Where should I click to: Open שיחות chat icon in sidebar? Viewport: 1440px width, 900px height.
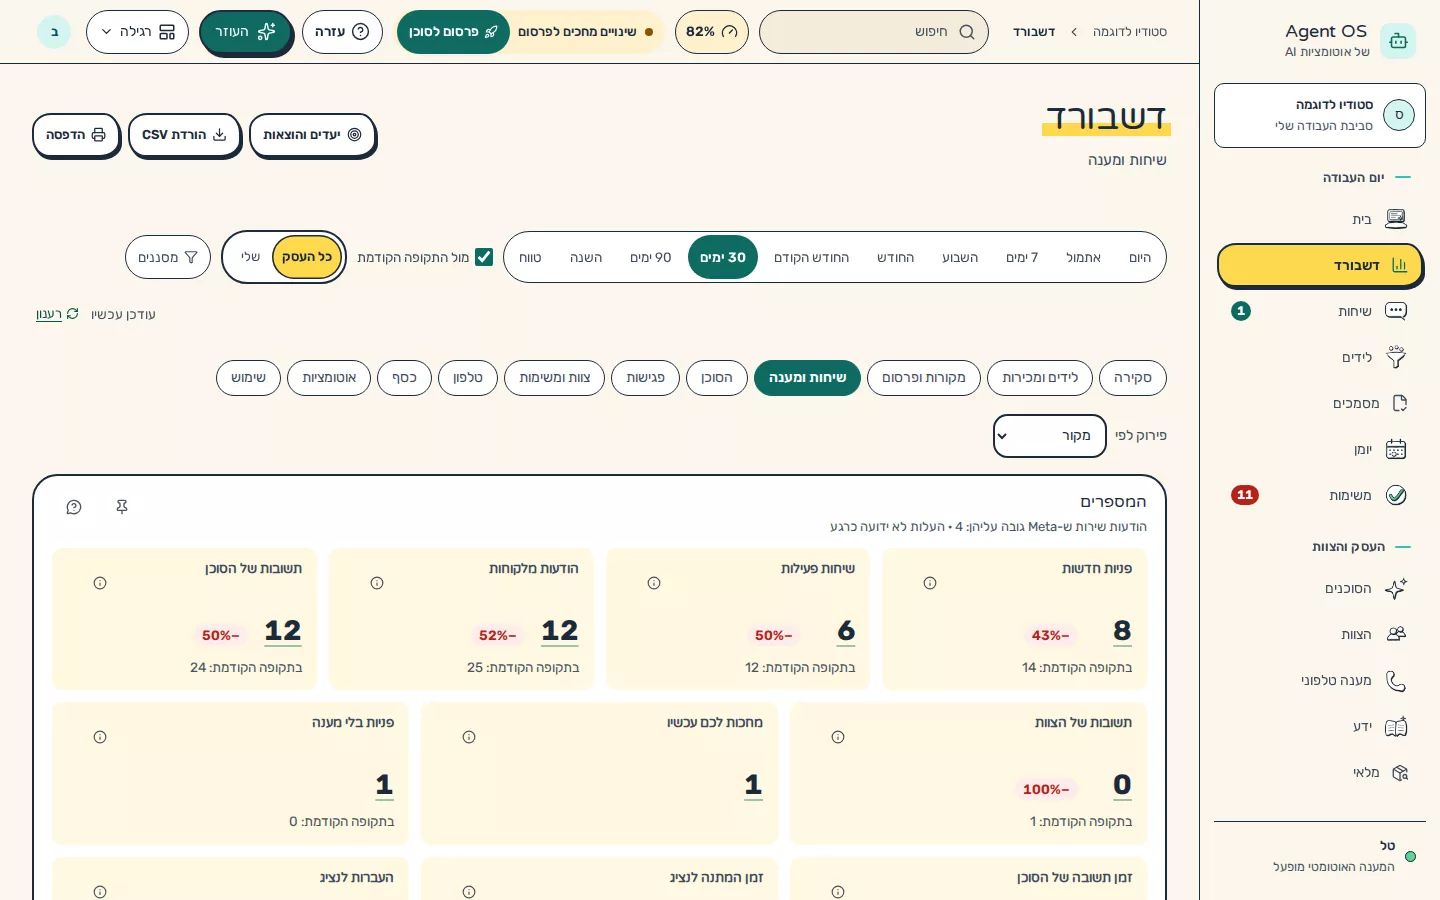[1396, 311]
